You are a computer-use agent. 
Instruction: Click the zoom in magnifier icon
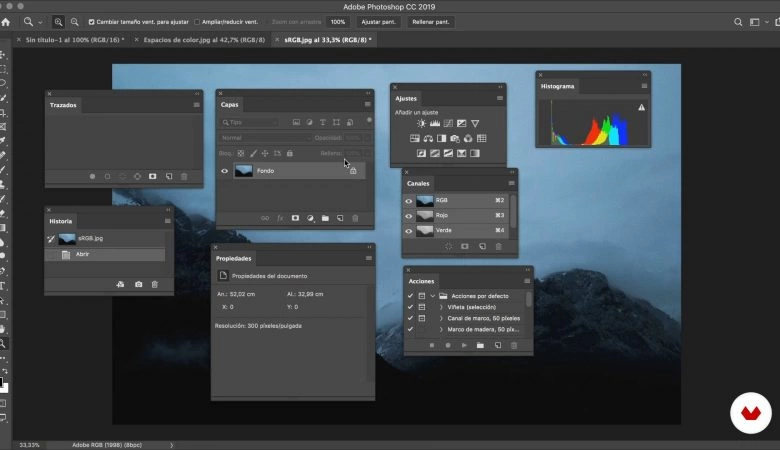[60, 21]
